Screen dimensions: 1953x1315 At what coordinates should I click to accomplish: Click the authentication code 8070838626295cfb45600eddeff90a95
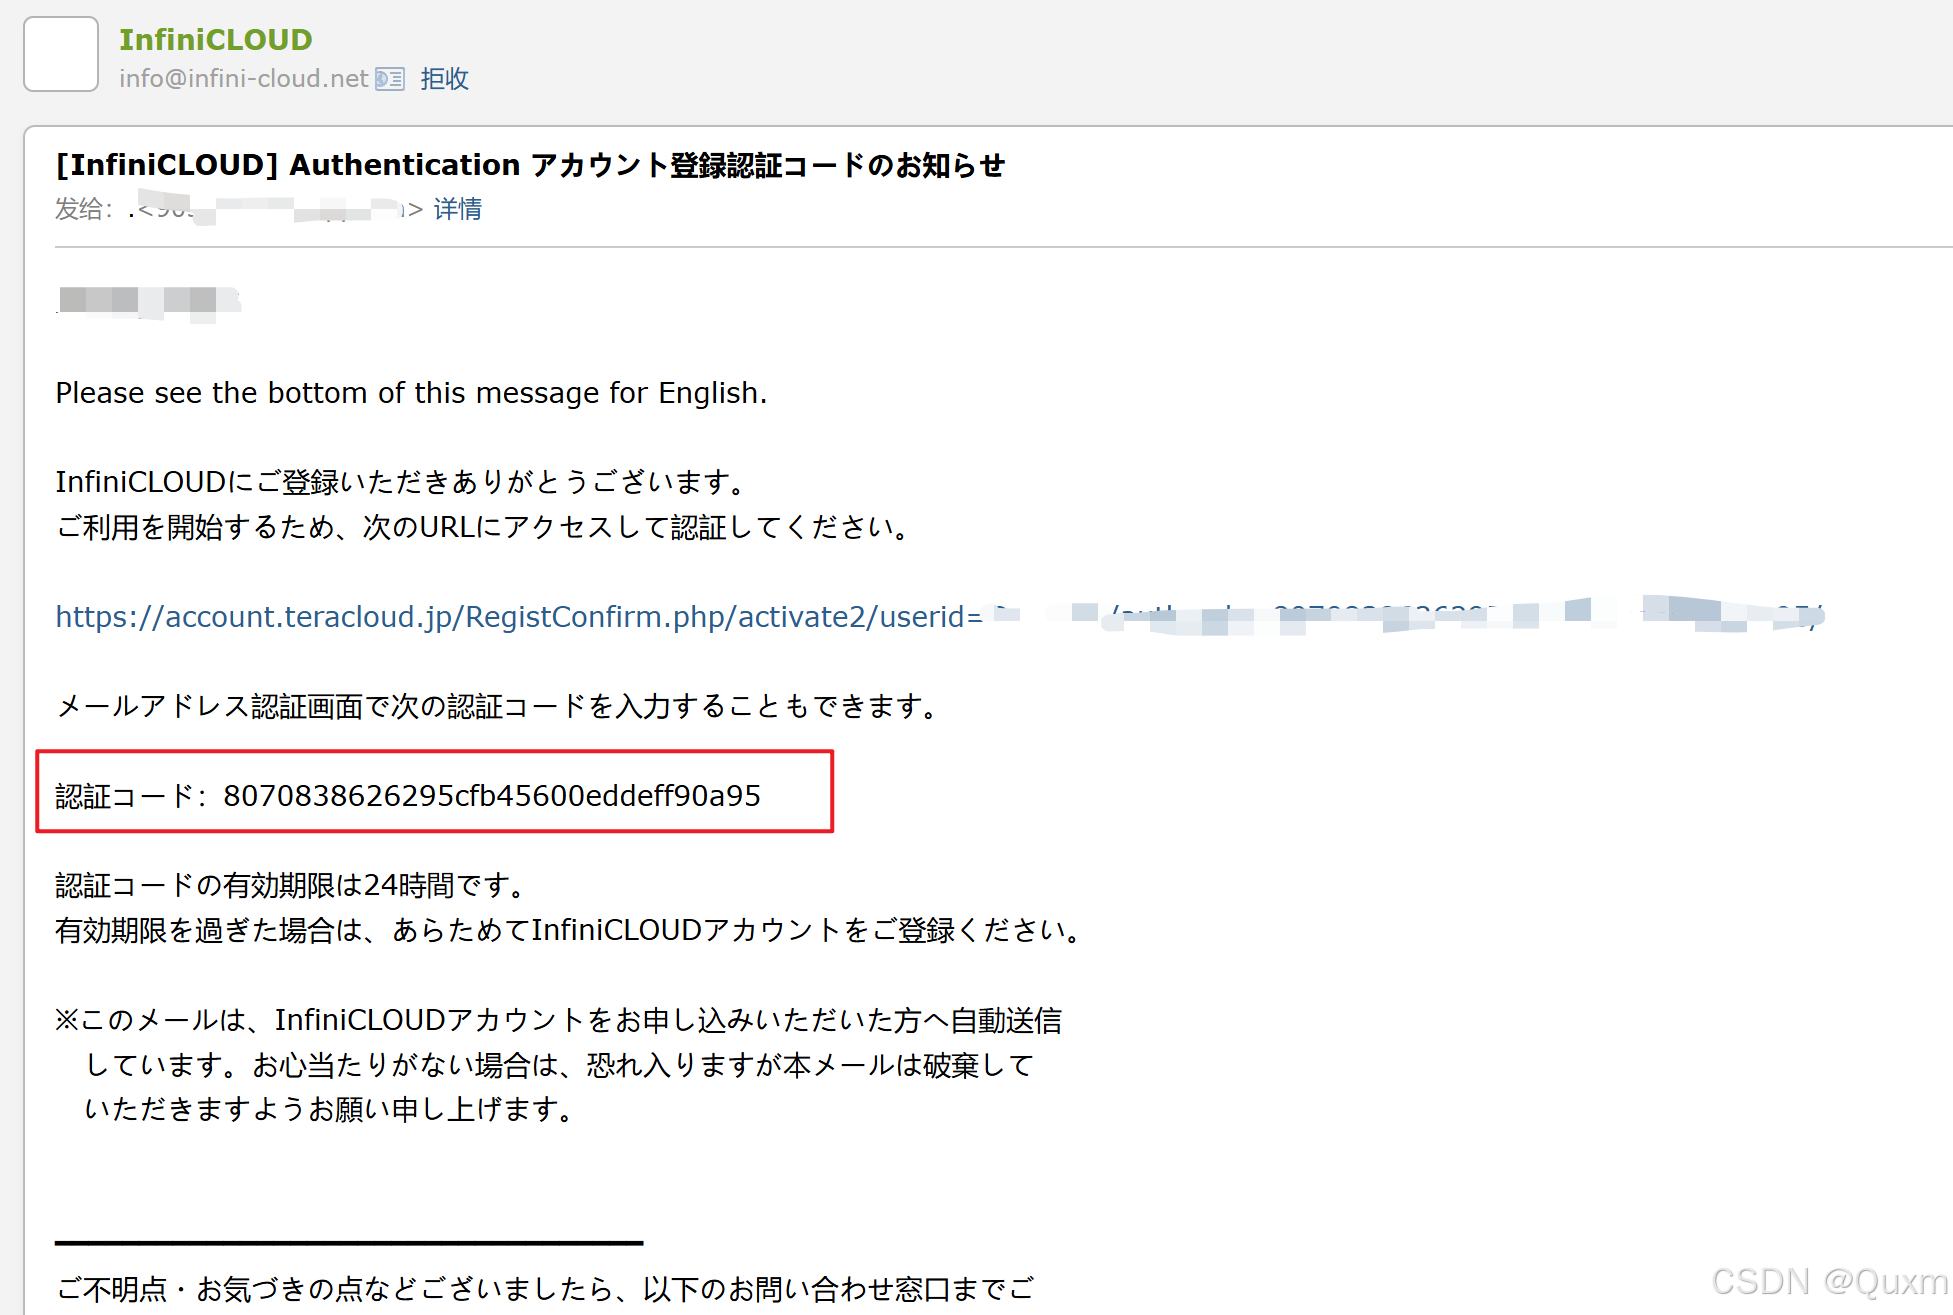(491, 796)
